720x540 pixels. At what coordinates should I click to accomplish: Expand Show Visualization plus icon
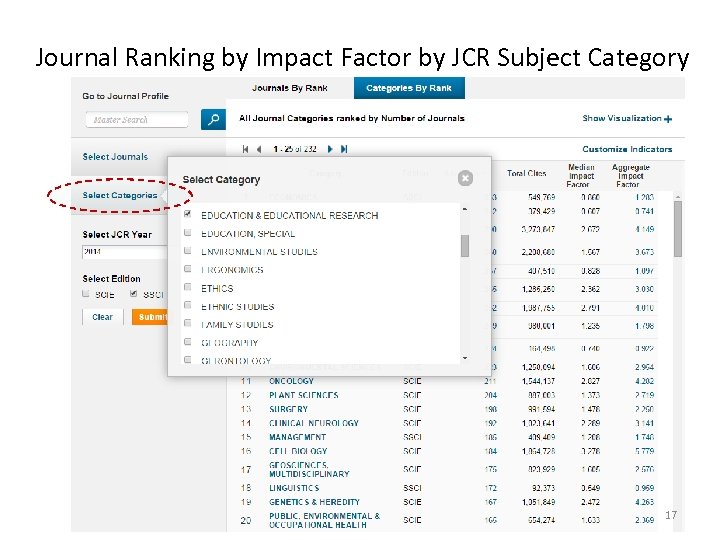click(668, 119)
